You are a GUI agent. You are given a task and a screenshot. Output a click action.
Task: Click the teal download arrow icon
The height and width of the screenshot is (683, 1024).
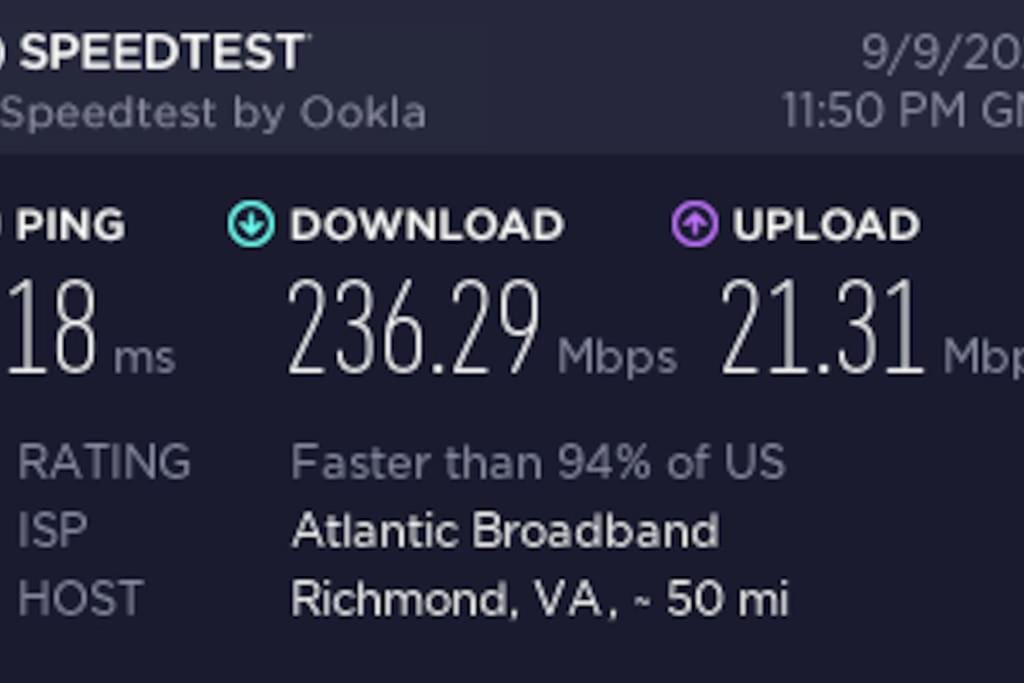point(250,224)
